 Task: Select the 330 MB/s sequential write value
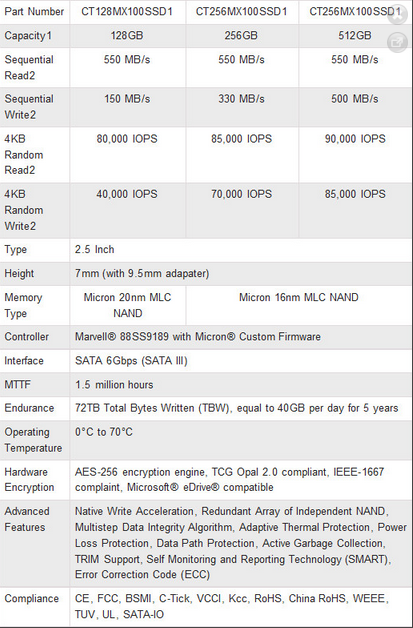coord(241,99)
